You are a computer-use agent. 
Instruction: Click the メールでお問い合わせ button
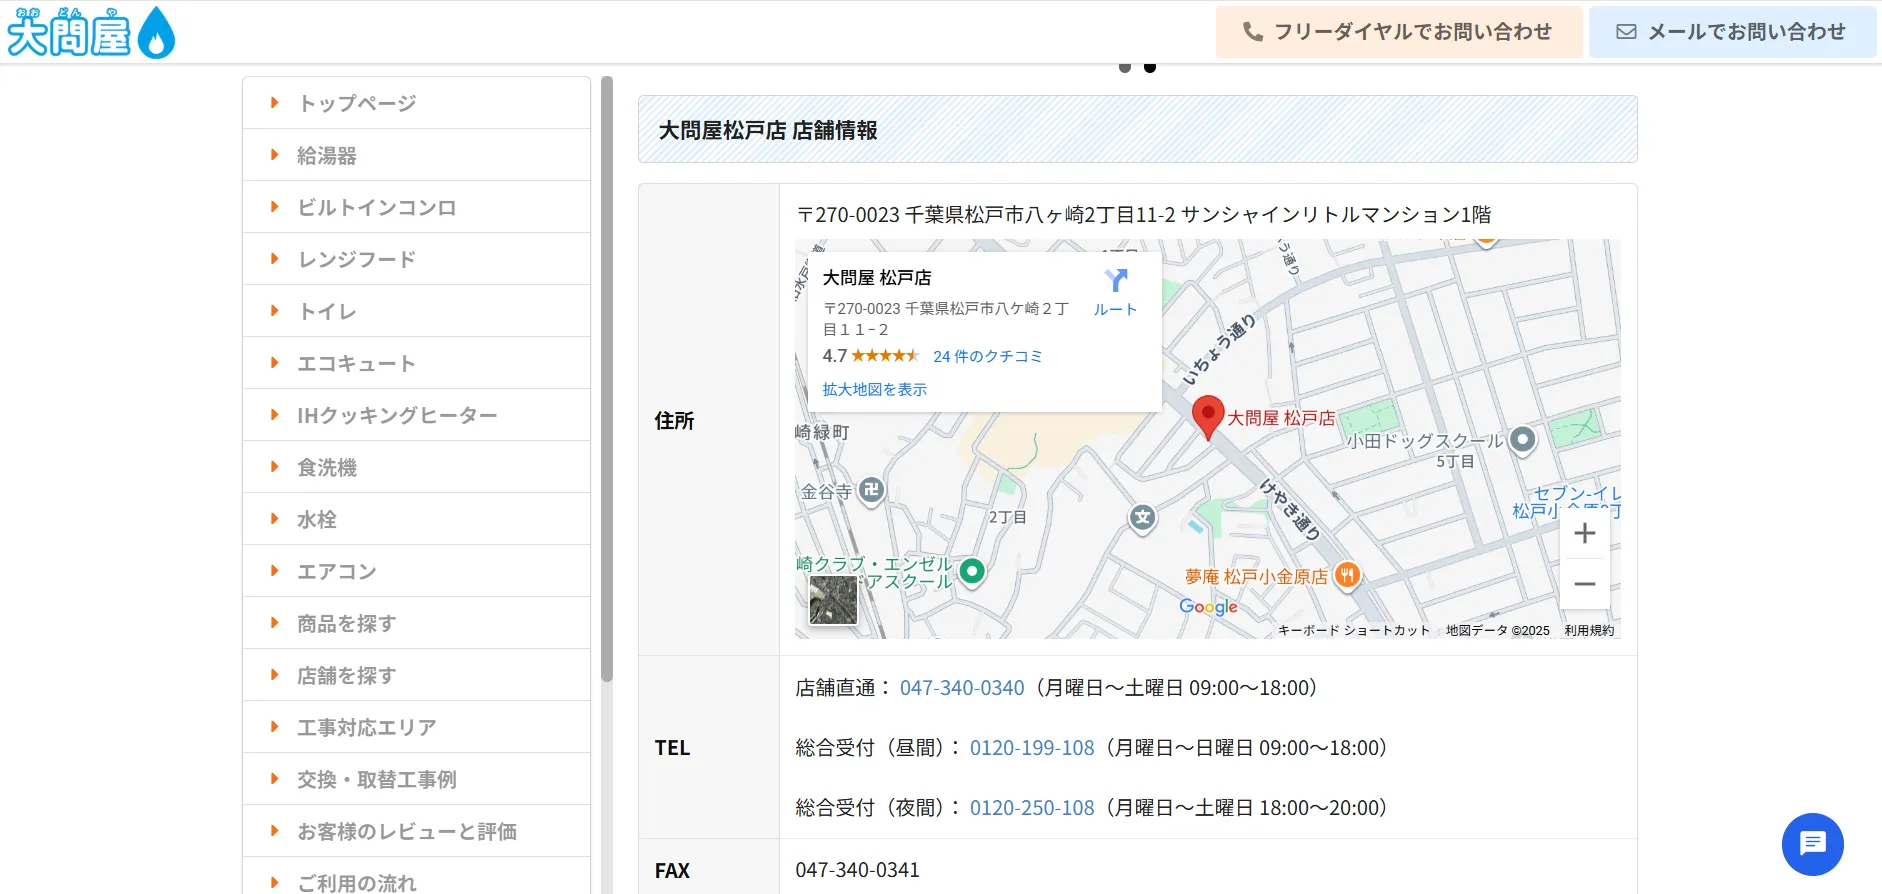coord(1732,32)
